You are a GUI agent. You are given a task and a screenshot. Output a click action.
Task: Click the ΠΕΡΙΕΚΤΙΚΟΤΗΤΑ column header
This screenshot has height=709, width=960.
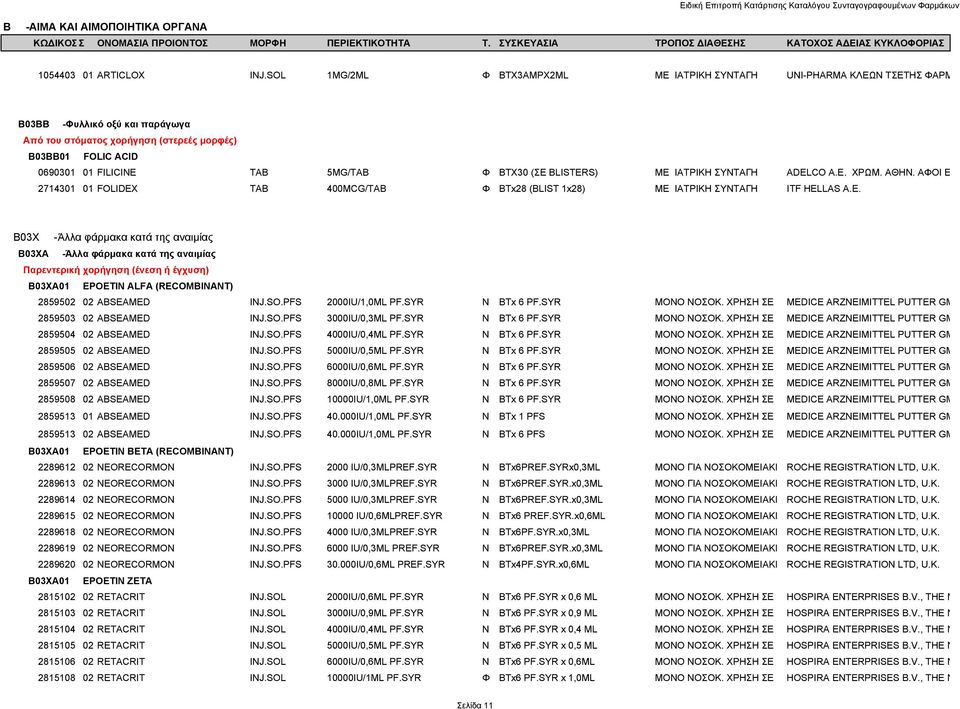(369, 43)
